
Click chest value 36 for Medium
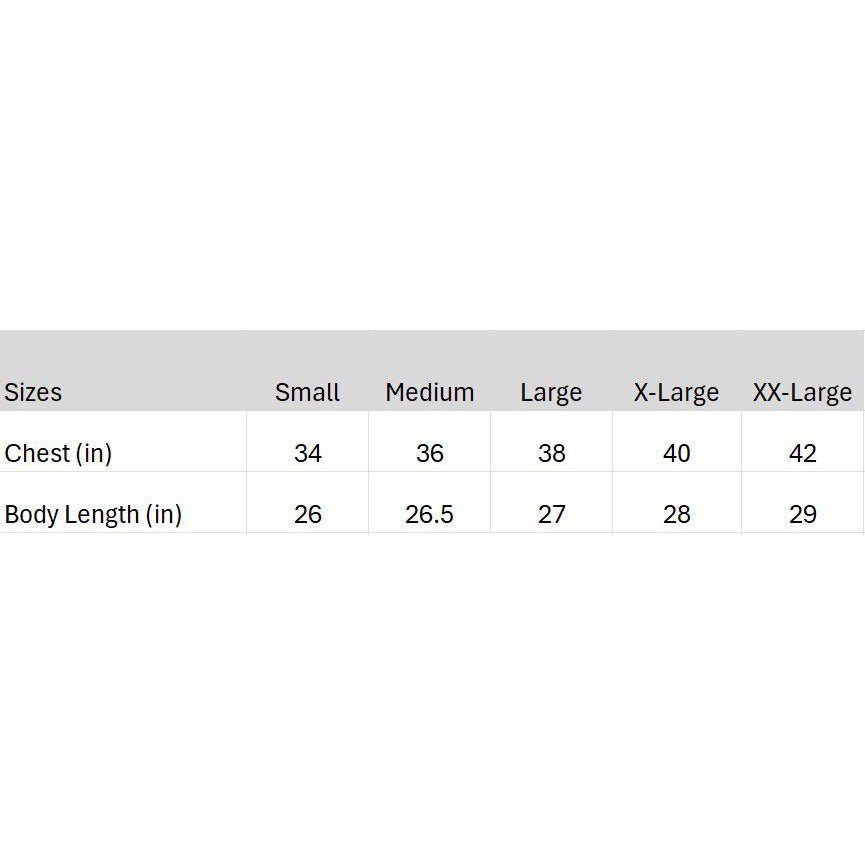tap(430, 453)
